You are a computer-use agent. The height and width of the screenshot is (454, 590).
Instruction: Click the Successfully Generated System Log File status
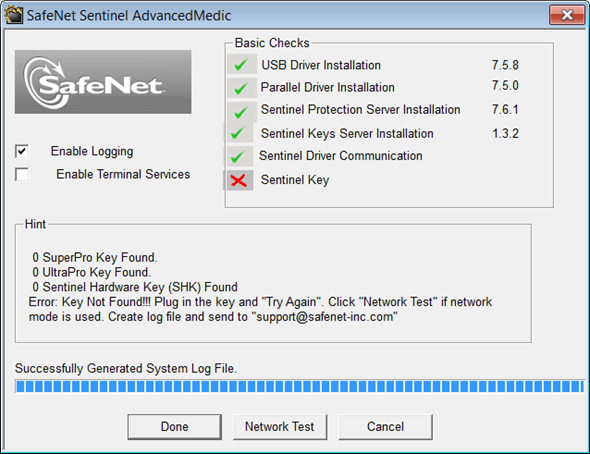(126, 368)
